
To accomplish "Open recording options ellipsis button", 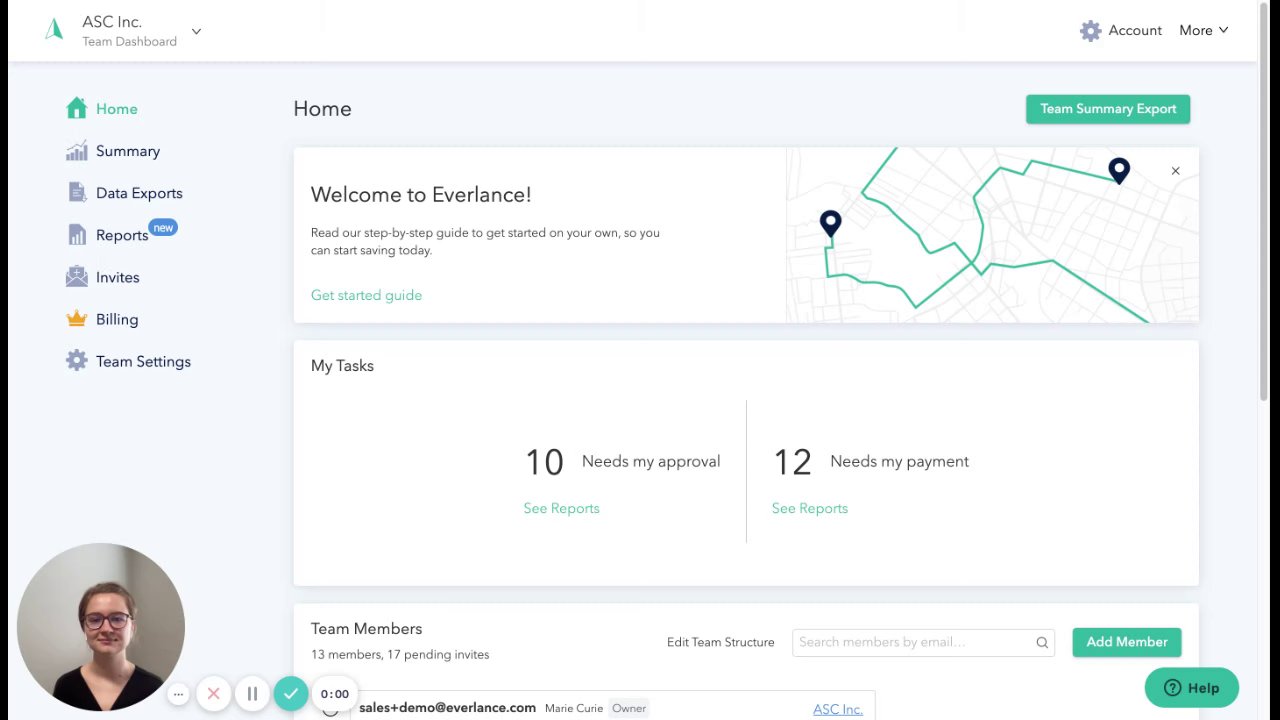I will [178, 693].
